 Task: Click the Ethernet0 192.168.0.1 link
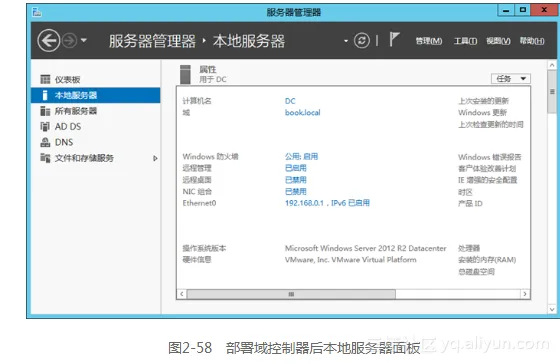pyautogui.click(x=327, y=203)
